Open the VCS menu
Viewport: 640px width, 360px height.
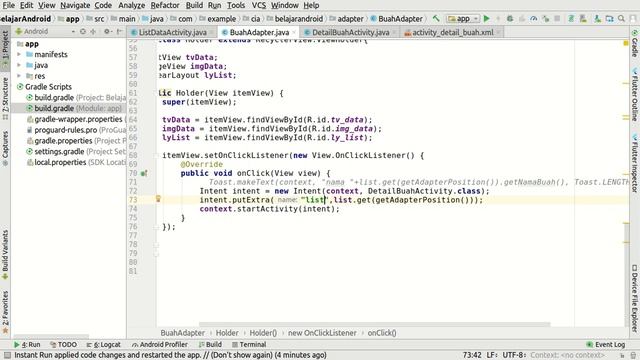tap(259, 5)
